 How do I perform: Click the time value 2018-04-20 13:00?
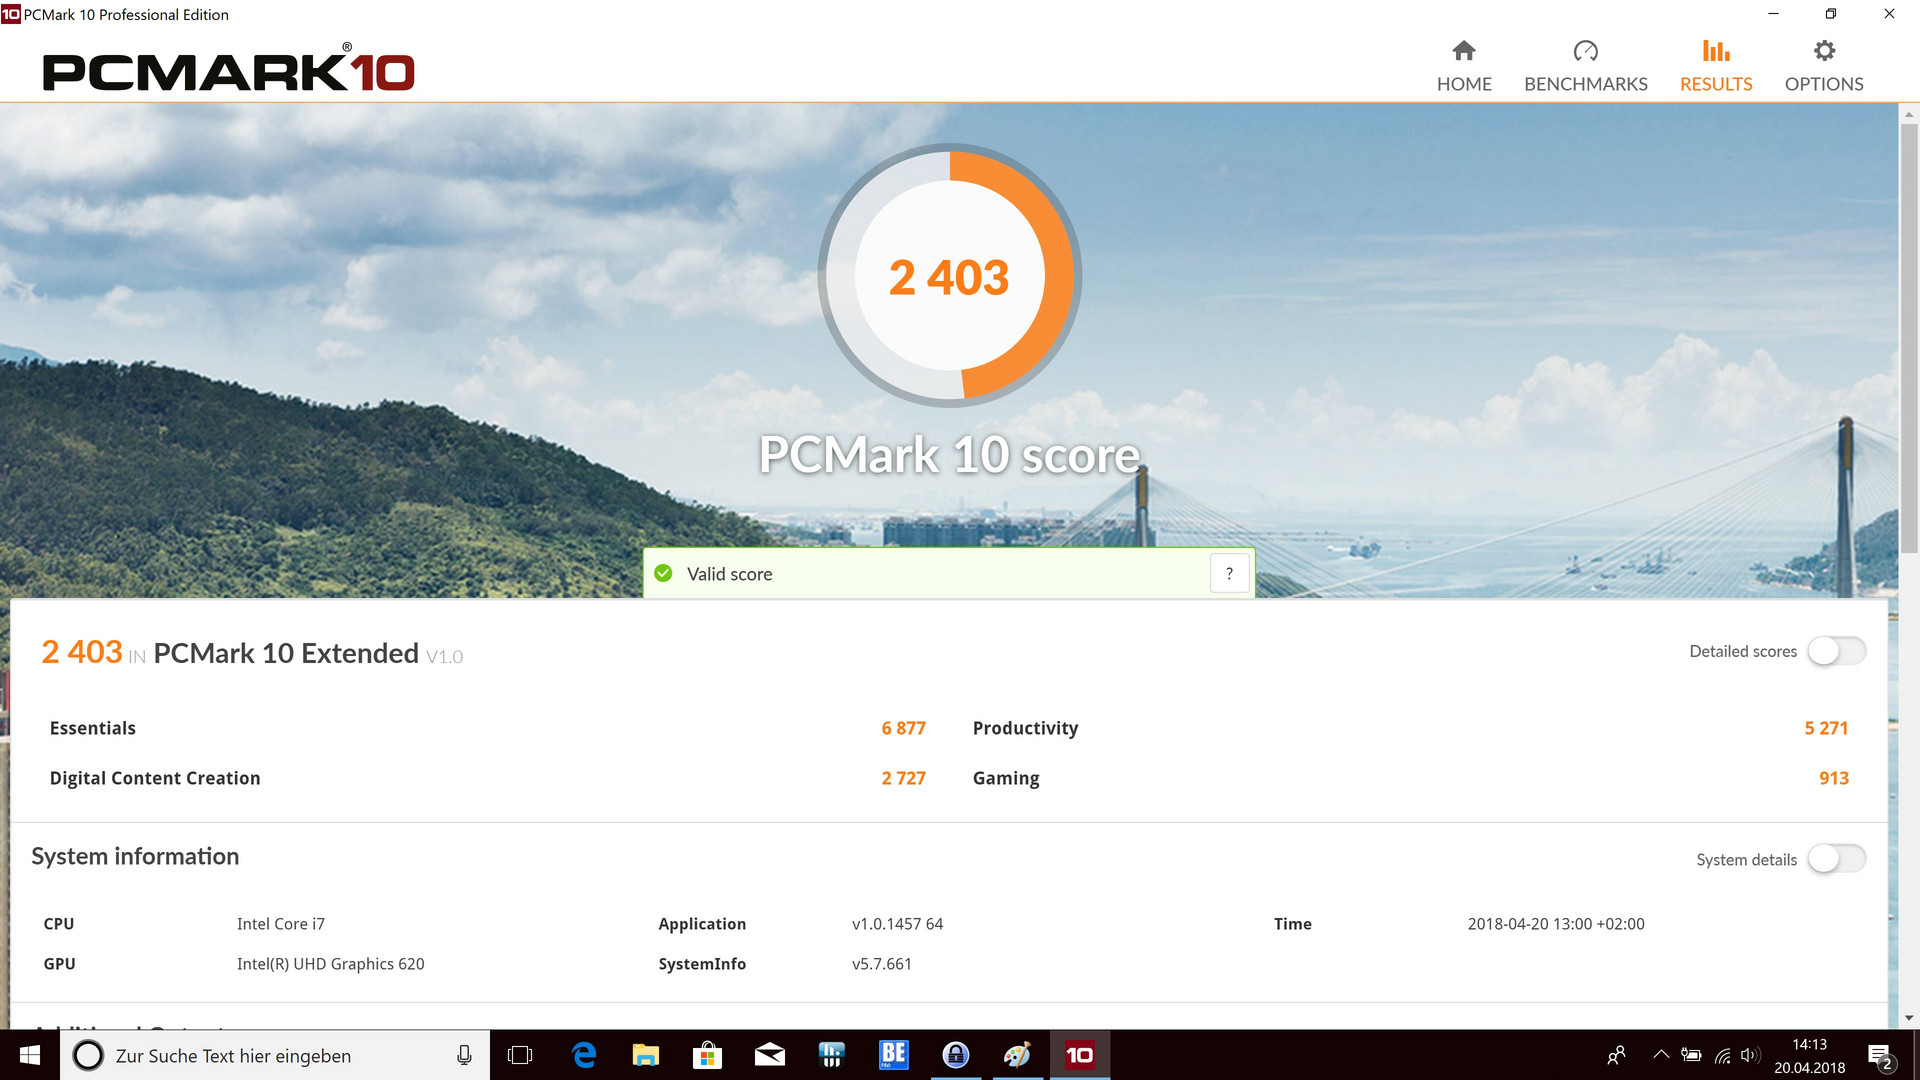click(x=1555, y=924)
